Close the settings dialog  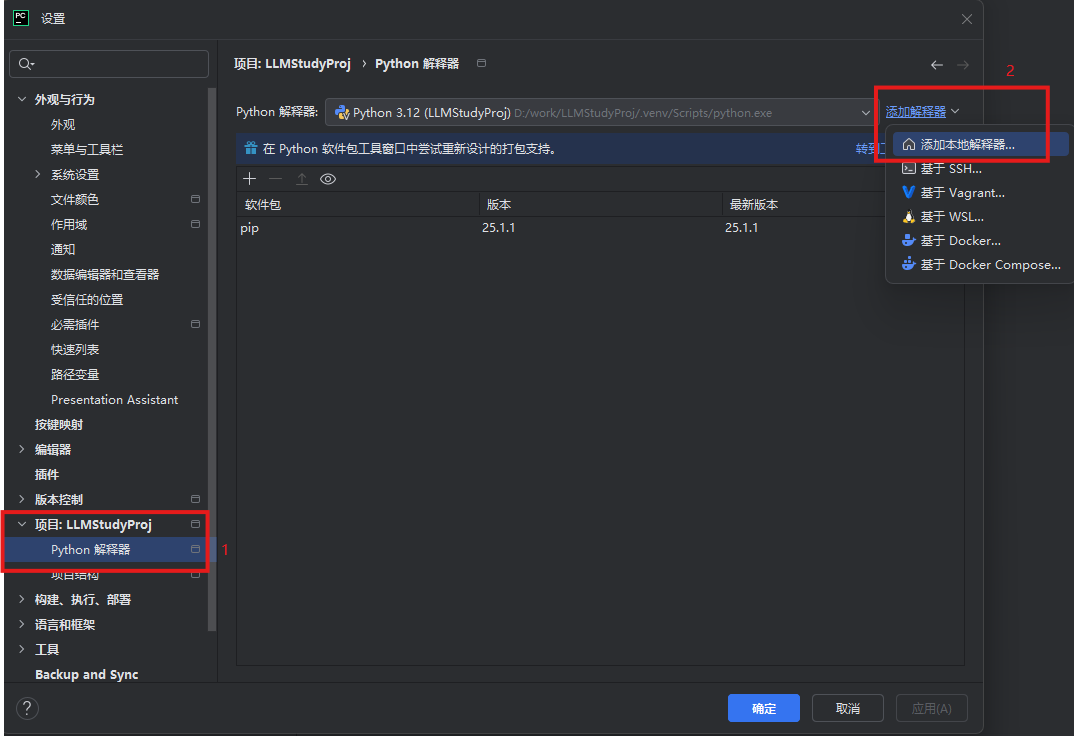966,19
